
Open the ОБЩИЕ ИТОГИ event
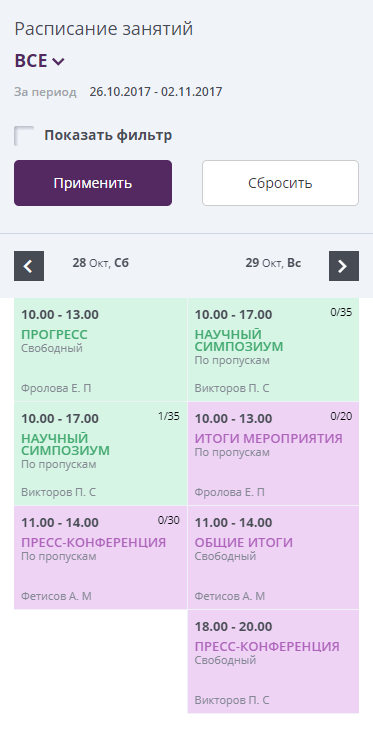[273, 557]
